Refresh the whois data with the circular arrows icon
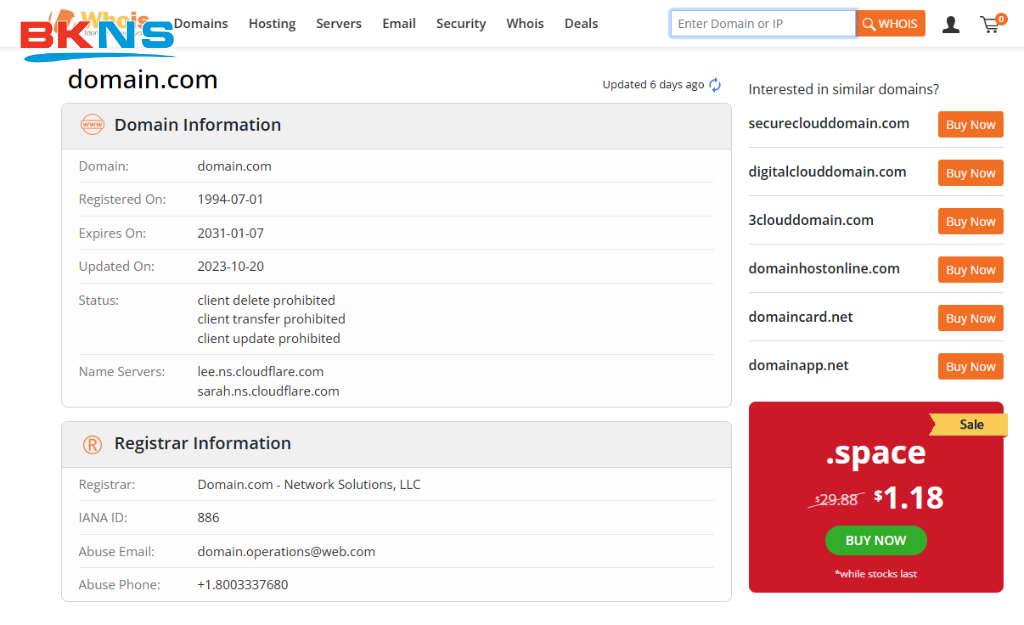1024x625 pixels. coord(715,85)
